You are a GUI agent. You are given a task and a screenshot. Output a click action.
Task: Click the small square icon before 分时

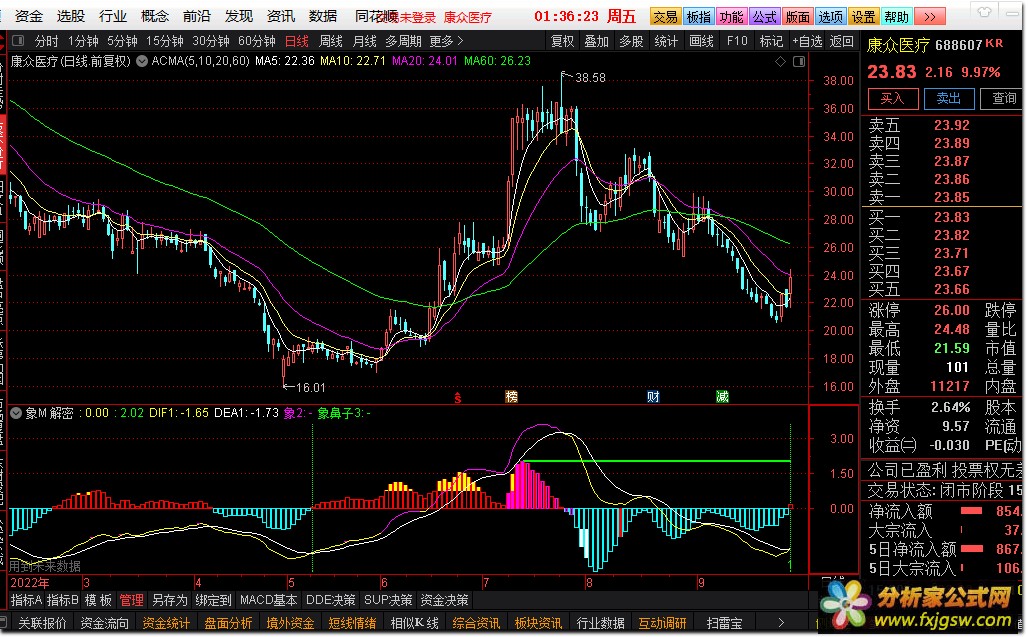[x=18, y=41]
